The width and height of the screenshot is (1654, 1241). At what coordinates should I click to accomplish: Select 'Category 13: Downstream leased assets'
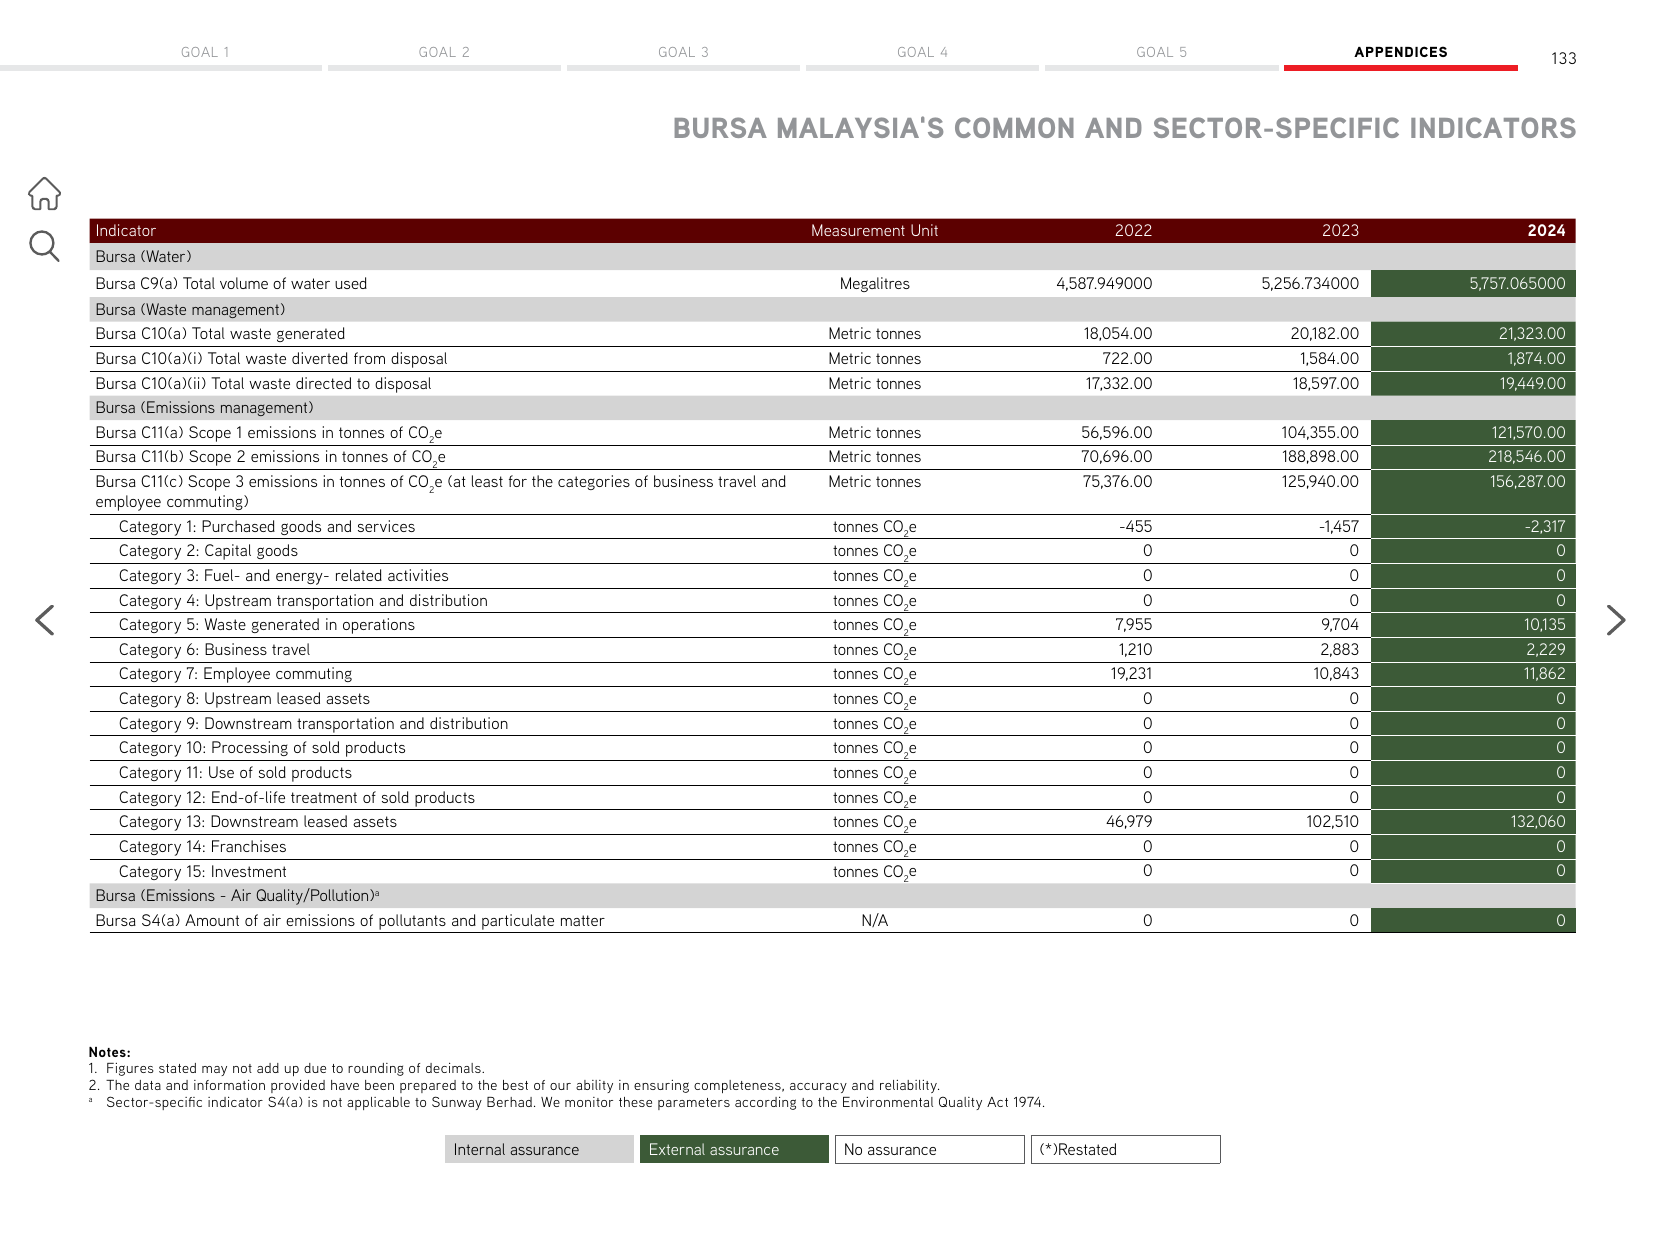tap(258, 822)
